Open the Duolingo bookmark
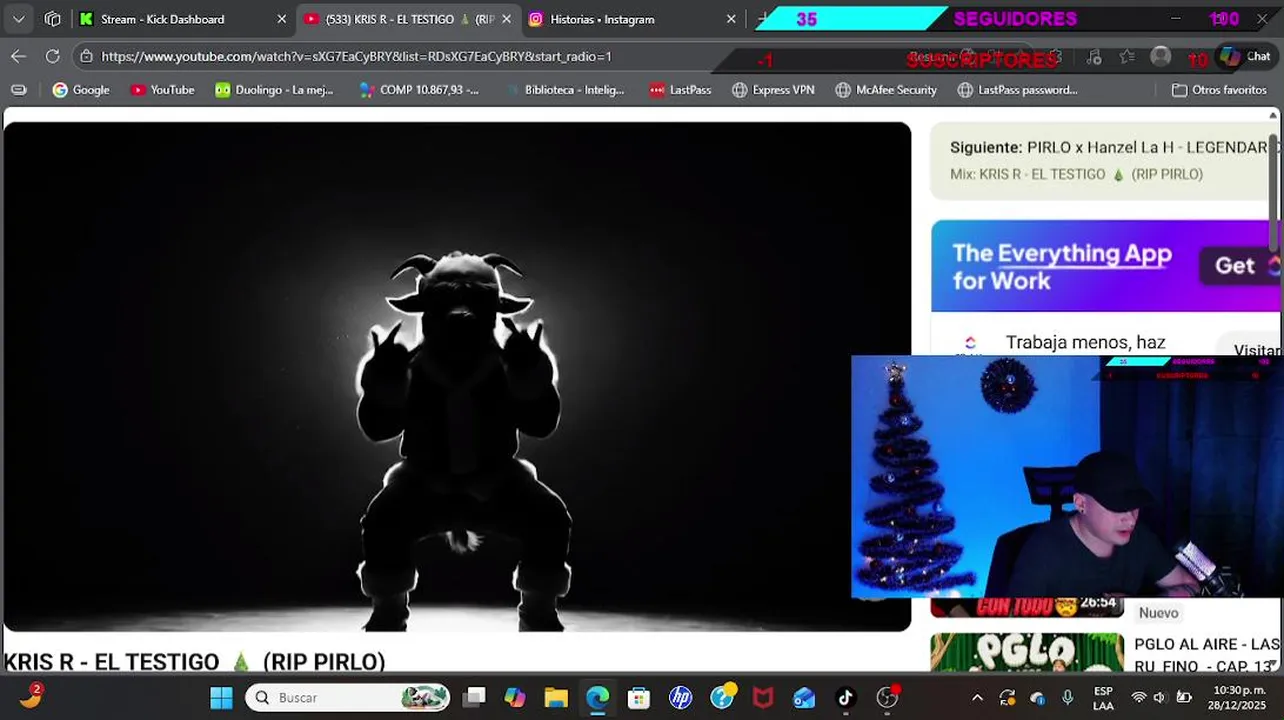Image resolution: width=1284 pixels, height=720 pixels. click(274, 90)
